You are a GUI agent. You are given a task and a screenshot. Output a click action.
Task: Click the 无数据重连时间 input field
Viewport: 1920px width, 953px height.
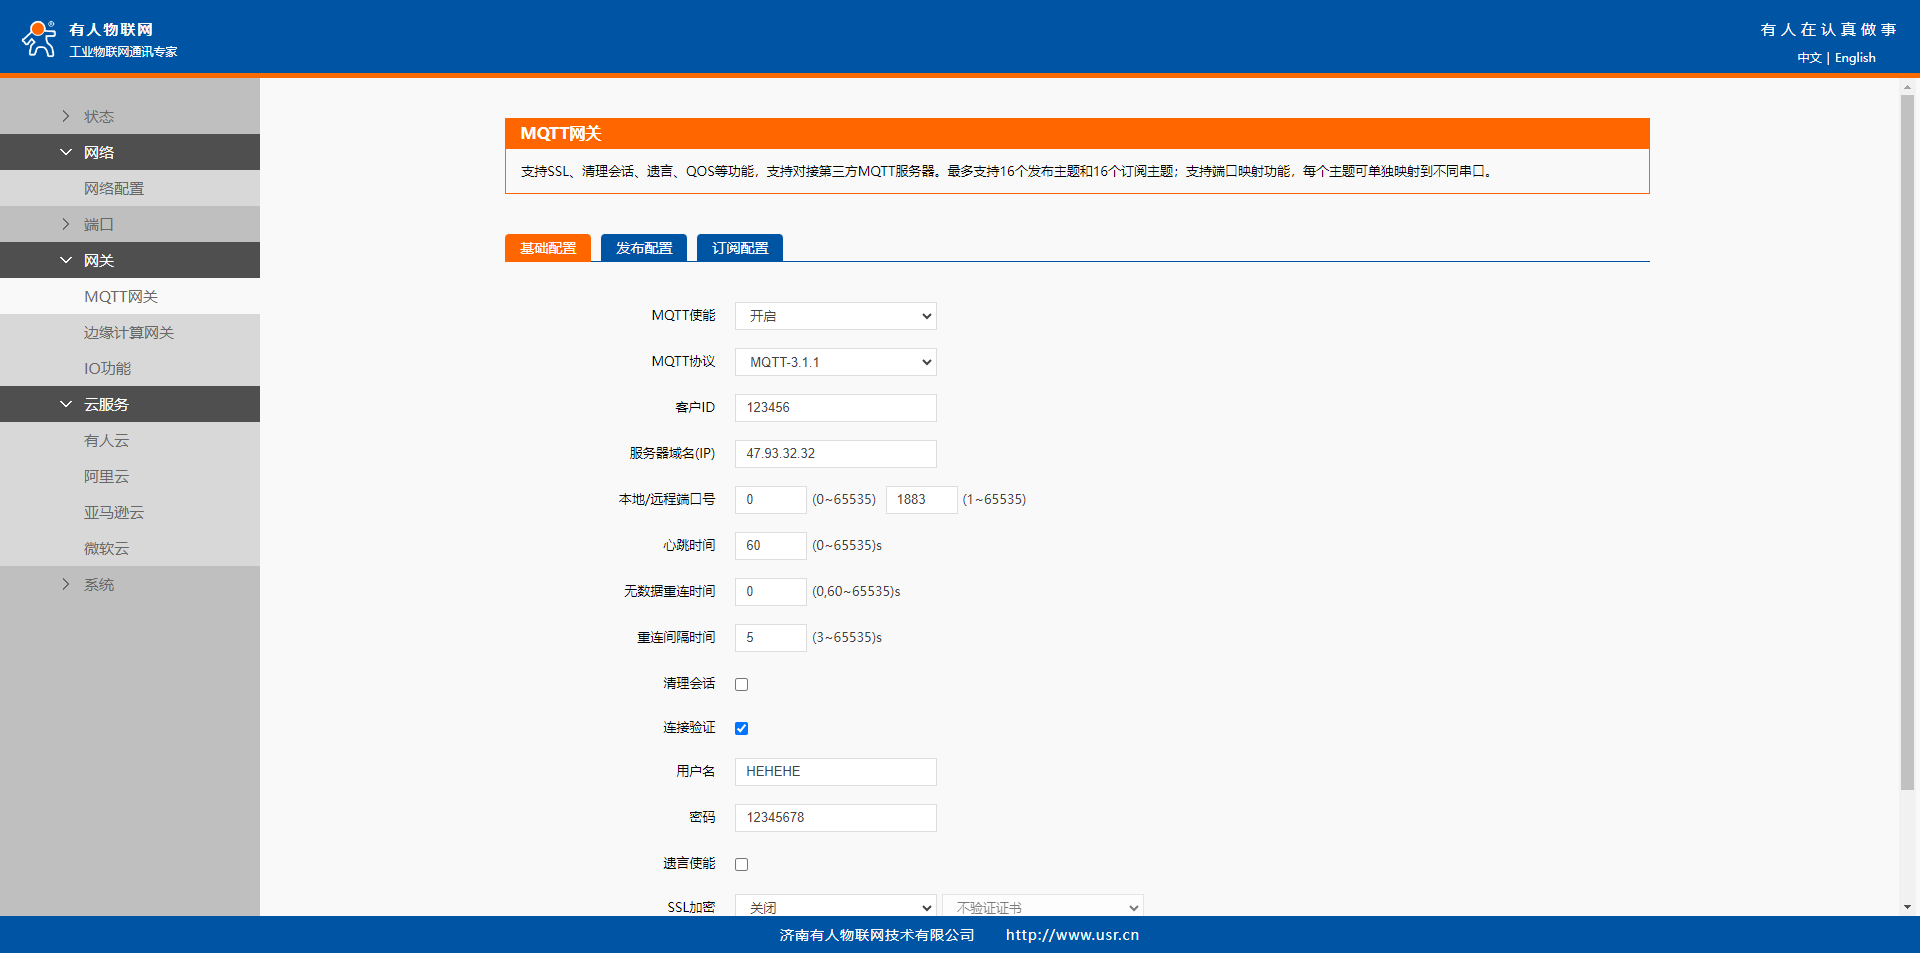tap(771, 592)
